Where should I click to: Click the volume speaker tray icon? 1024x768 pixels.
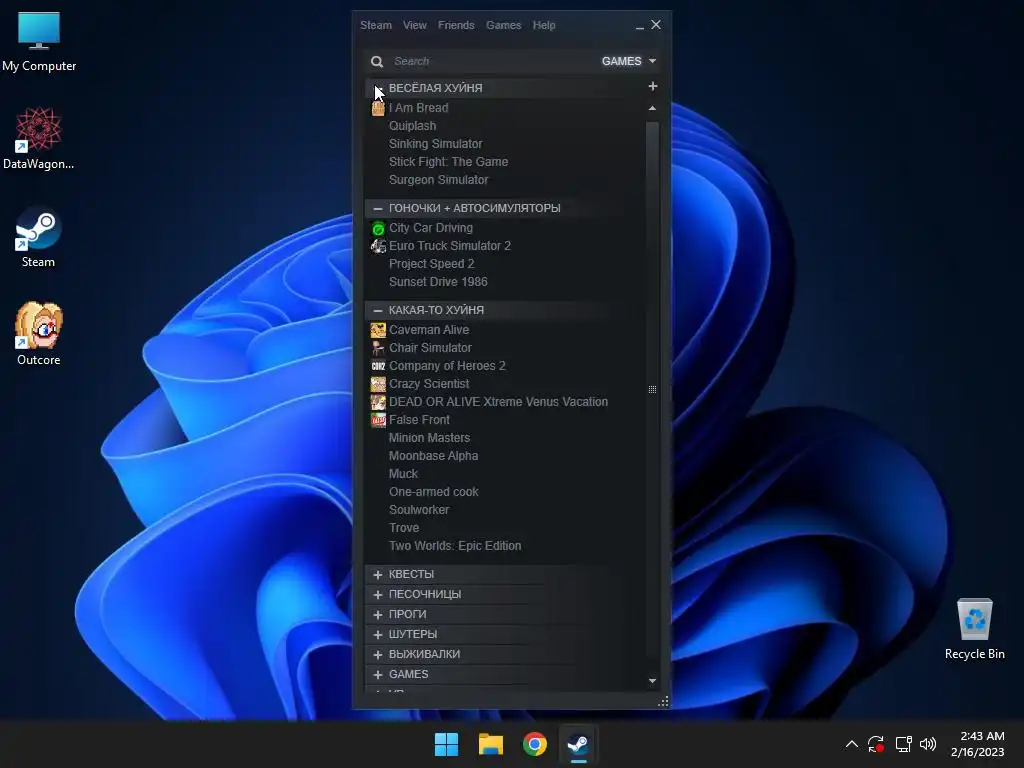[928, 744]
